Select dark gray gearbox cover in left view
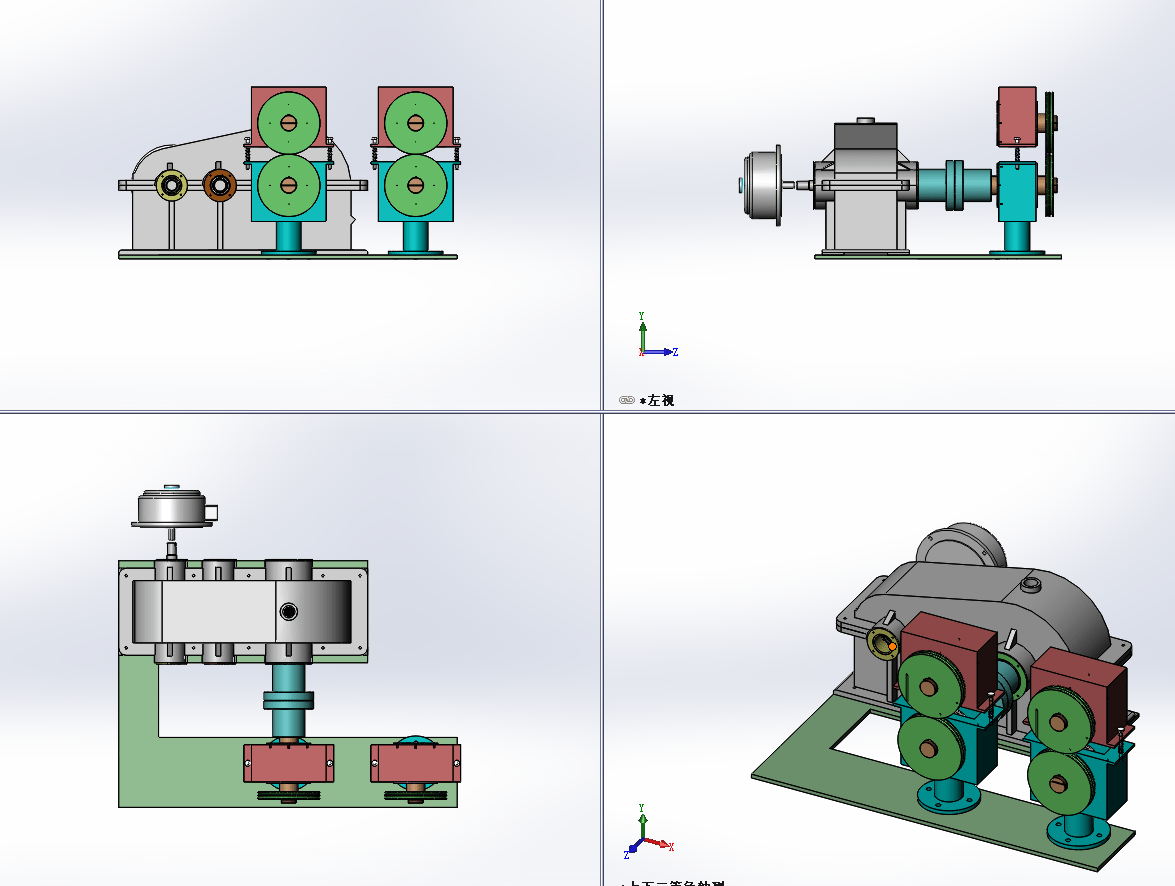Image resolution: width=1175 pixels, height=886 pixels. tap(866, 137)
